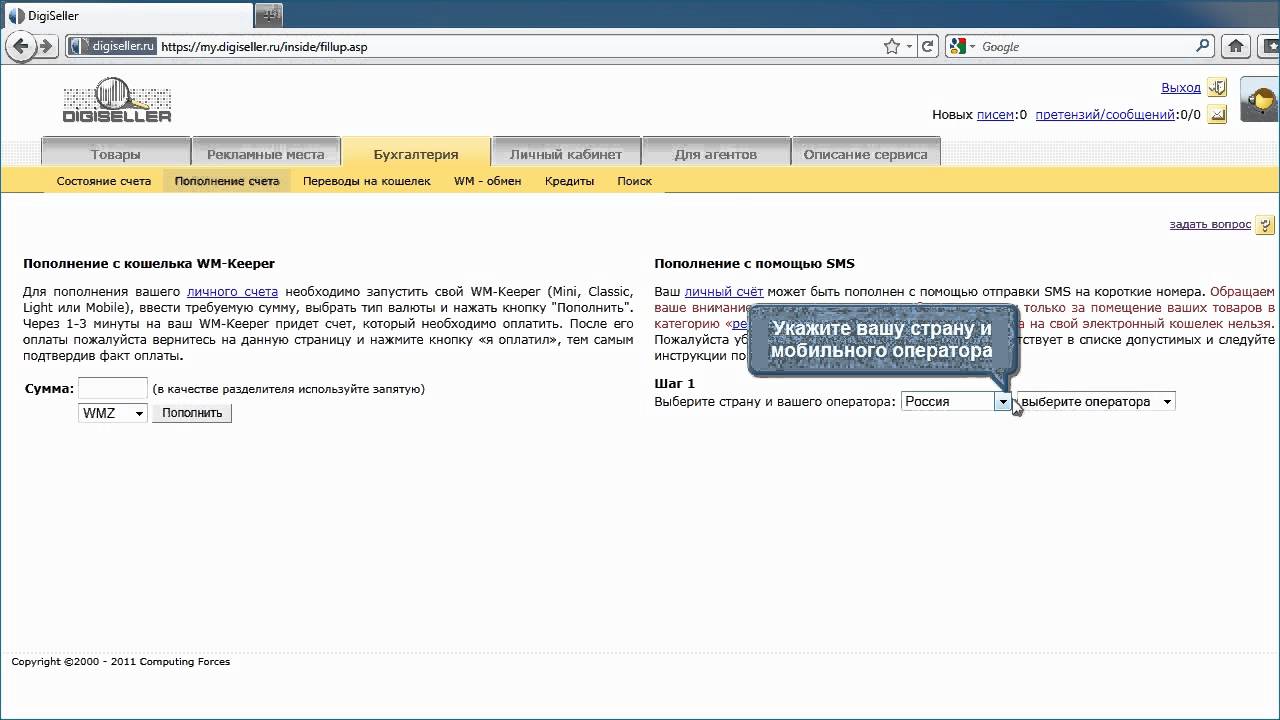Click the exit door icon near Выход
This screenshot has width=1280, height=720.
click(1217, 88)
